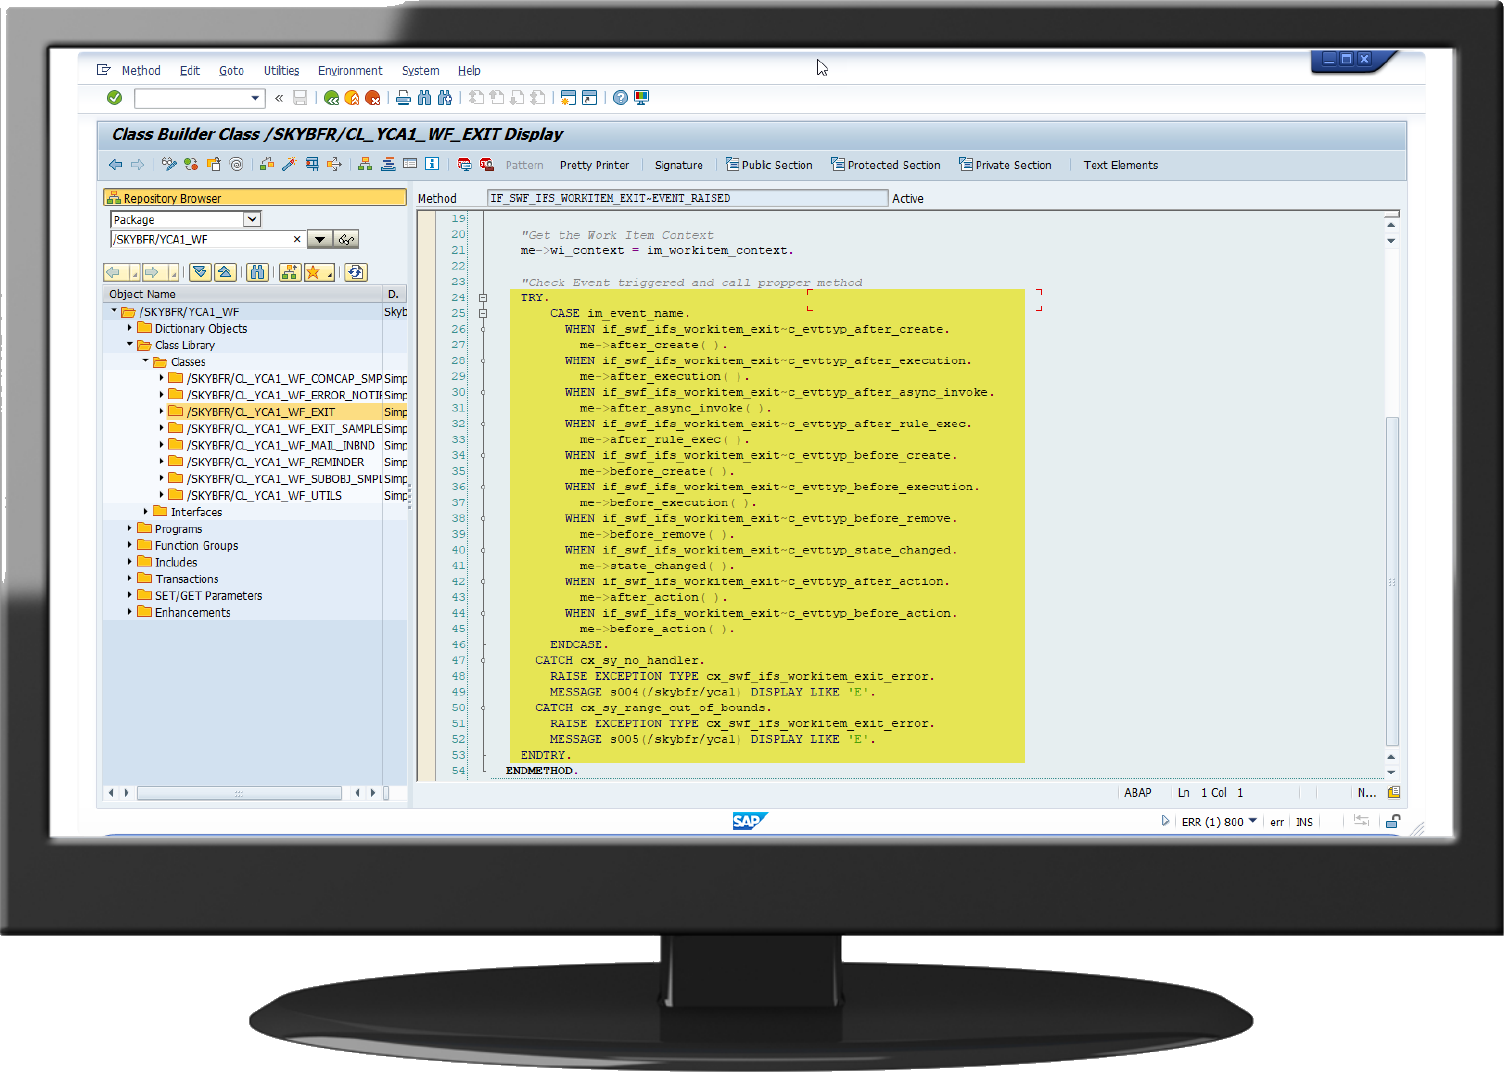Screen dimensions: 1504x1072
Task: Click the Activate magic wand icon
Action: tap(289, 164)
